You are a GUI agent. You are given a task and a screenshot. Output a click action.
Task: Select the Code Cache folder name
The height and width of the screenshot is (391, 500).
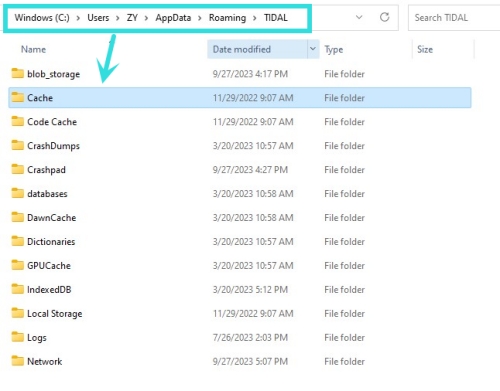tap(52, 122)
